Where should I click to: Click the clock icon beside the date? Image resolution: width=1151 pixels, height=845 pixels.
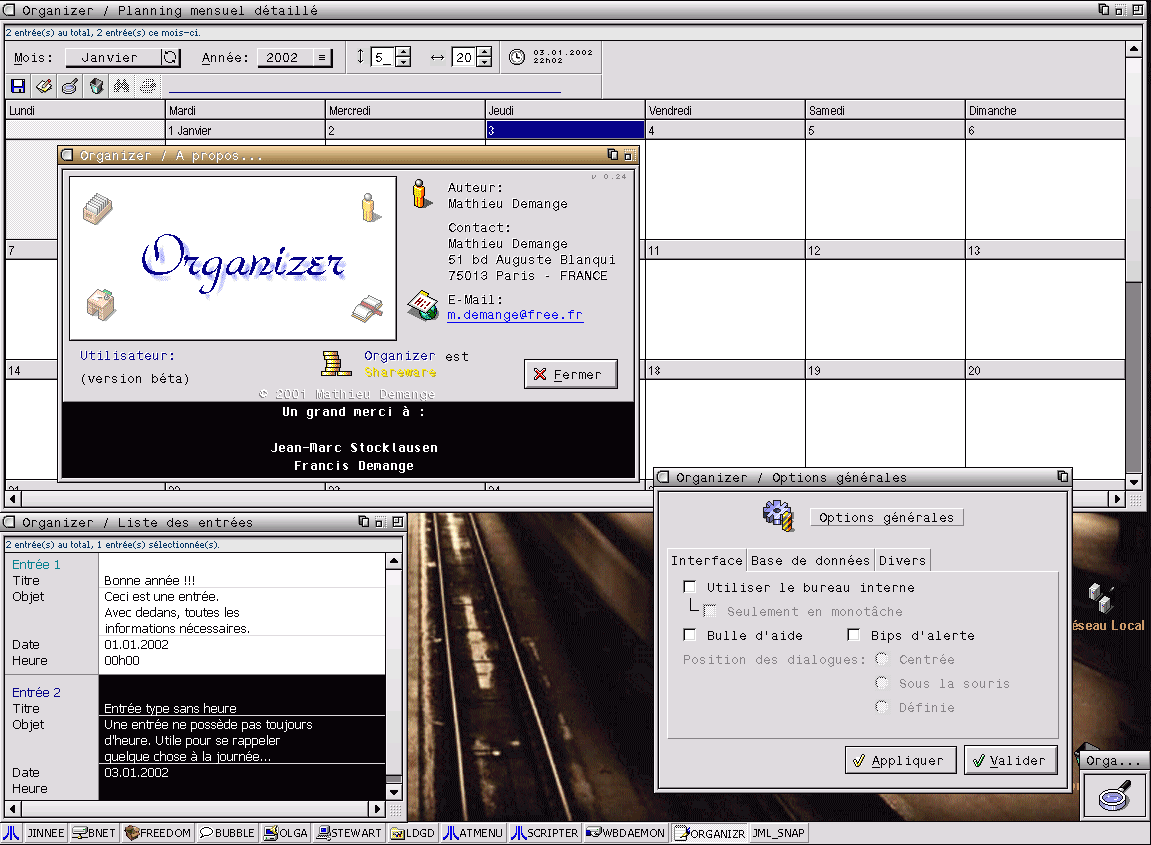(x=517, y=57)
